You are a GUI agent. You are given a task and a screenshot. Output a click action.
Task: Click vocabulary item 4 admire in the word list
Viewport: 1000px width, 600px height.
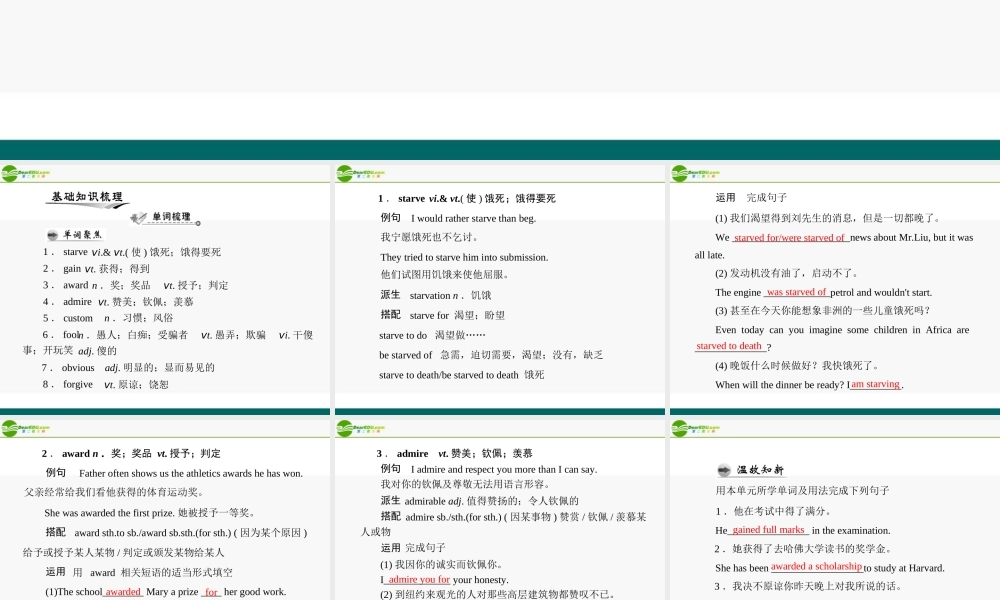click(x=118, y=302)
